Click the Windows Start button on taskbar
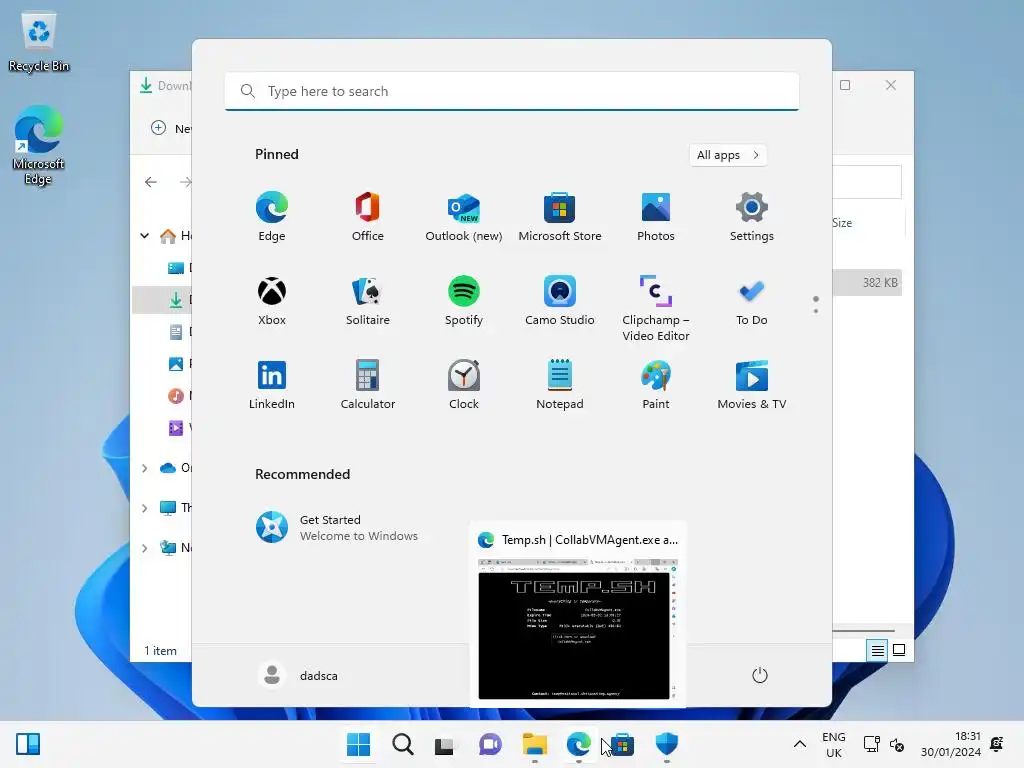 tap(358, 744)
